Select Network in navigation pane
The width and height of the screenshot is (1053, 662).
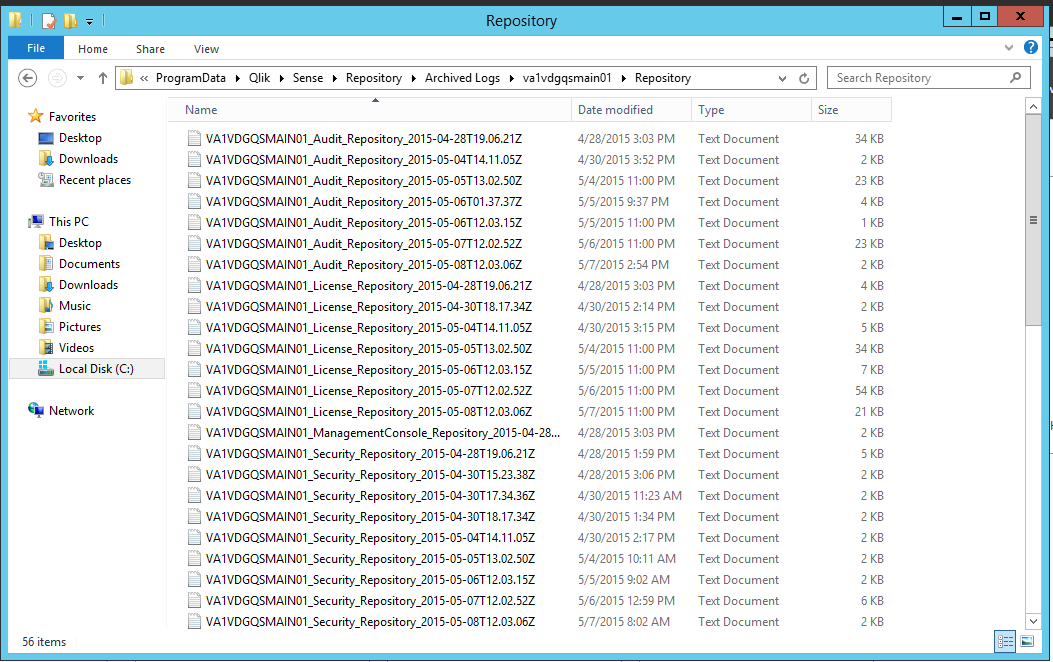click(71, 411)
